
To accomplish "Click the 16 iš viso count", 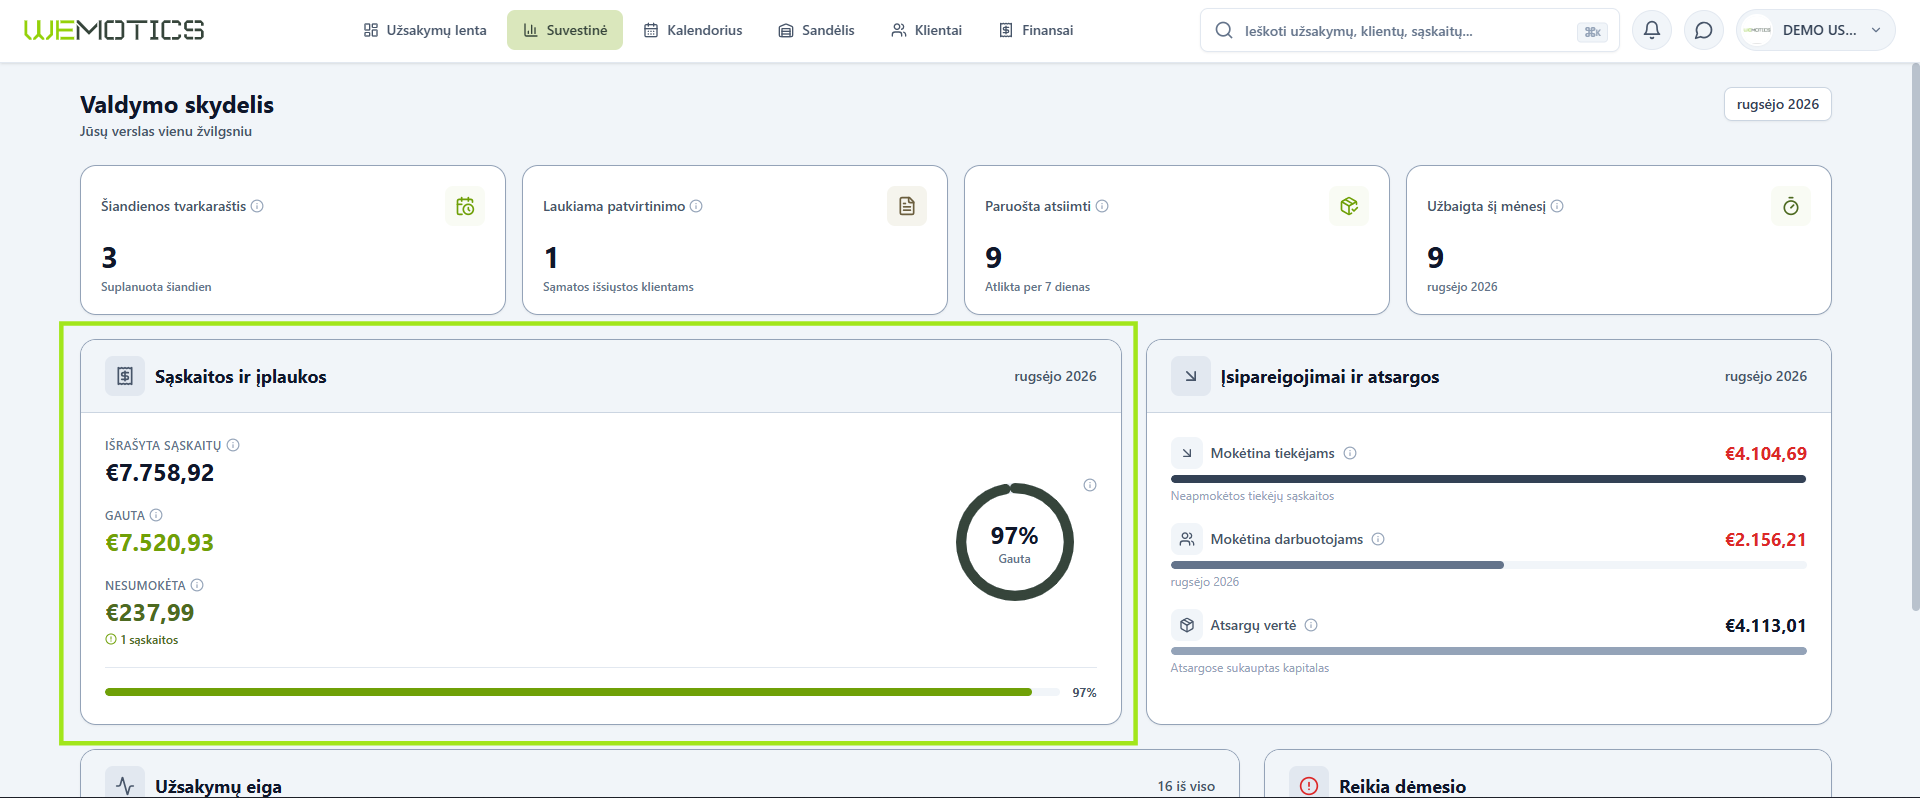I will [1186, 786].
